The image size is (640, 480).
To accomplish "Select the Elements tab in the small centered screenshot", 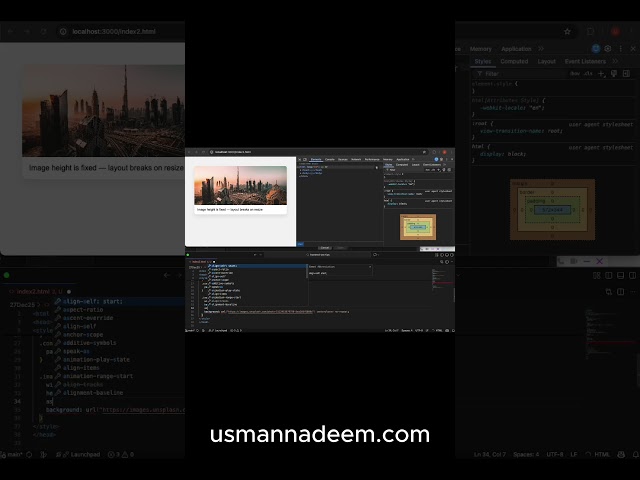I will pos(316,159).
